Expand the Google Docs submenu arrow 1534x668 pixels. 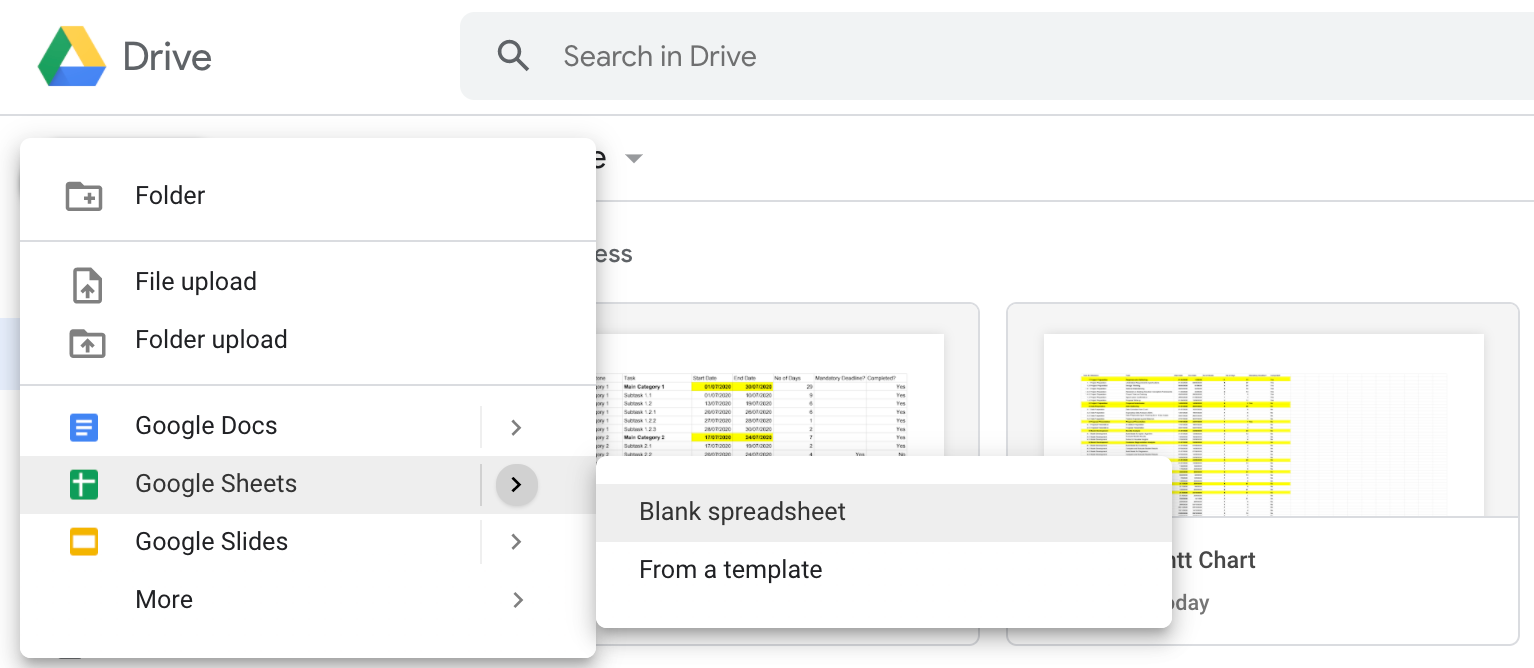516,427
